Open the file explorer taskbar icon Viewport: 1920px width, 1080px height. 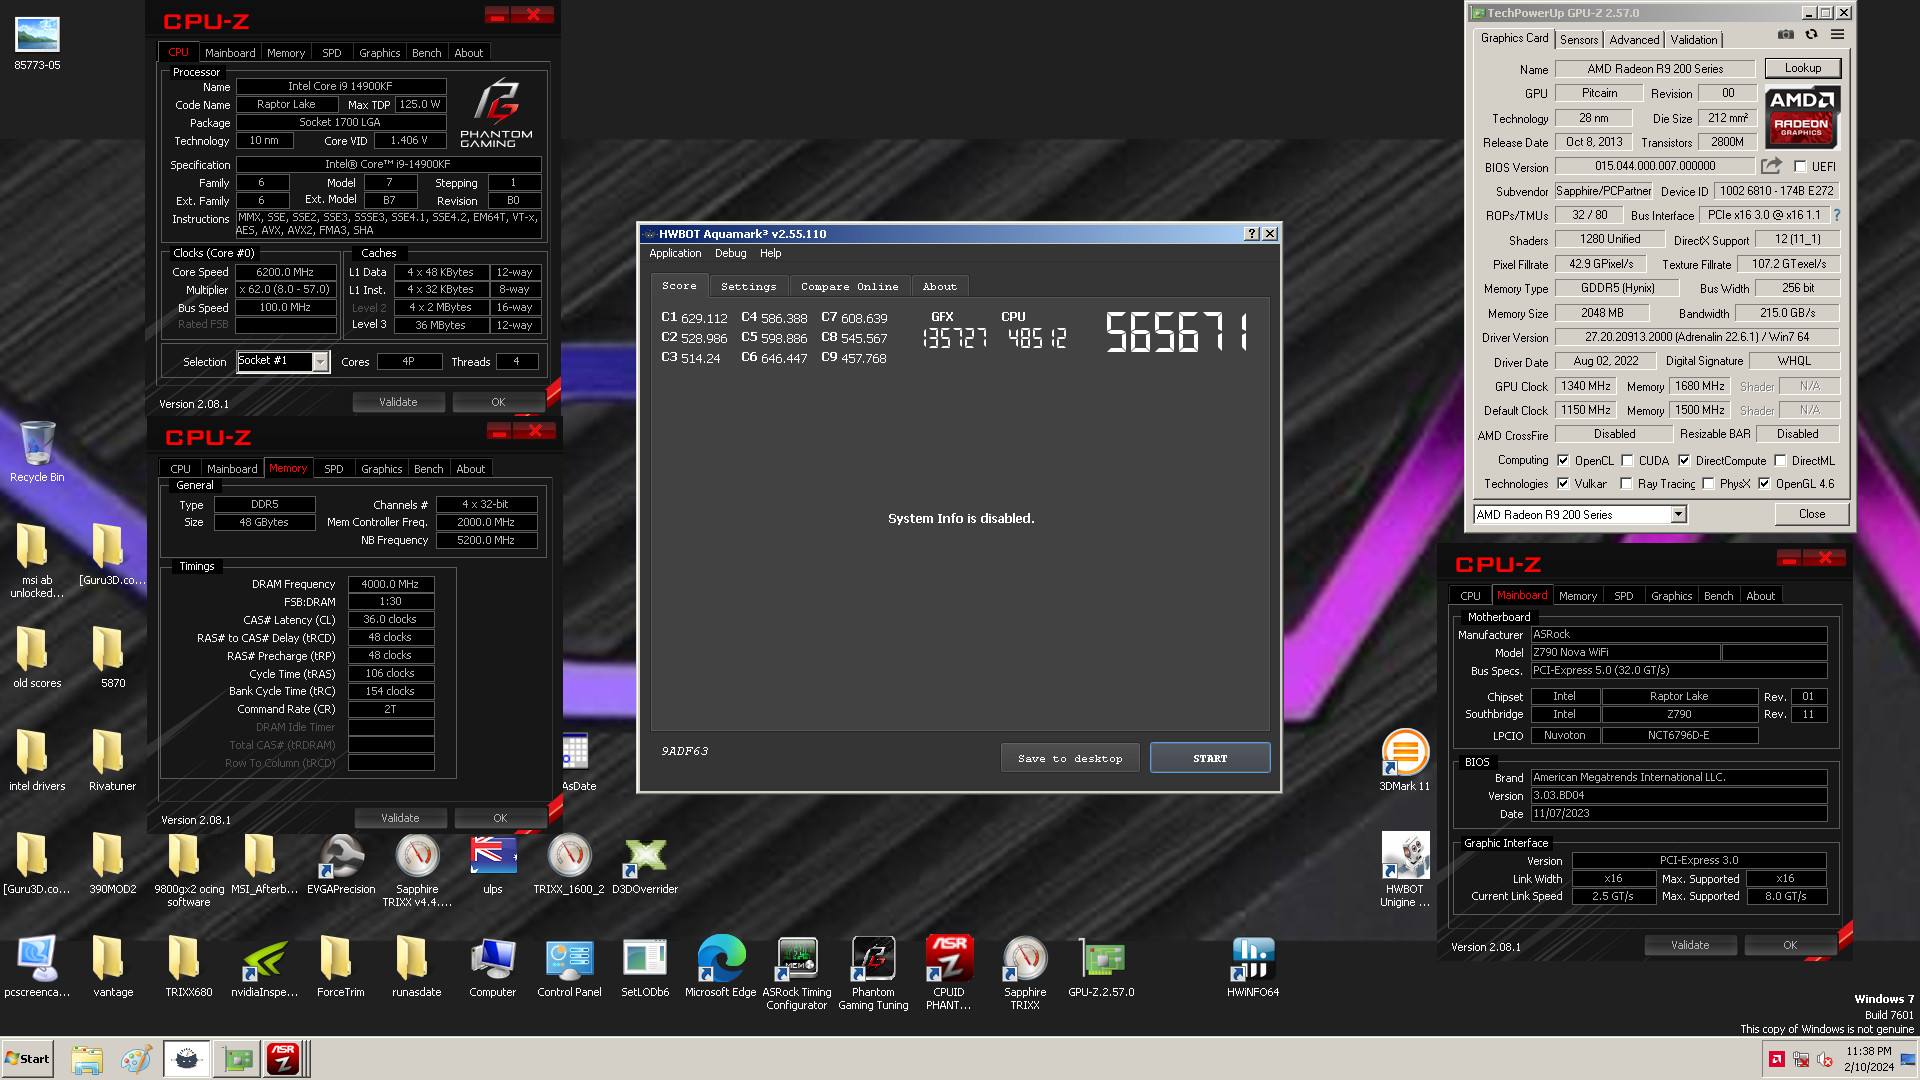pyautogui.click(x=87, y=1059)
